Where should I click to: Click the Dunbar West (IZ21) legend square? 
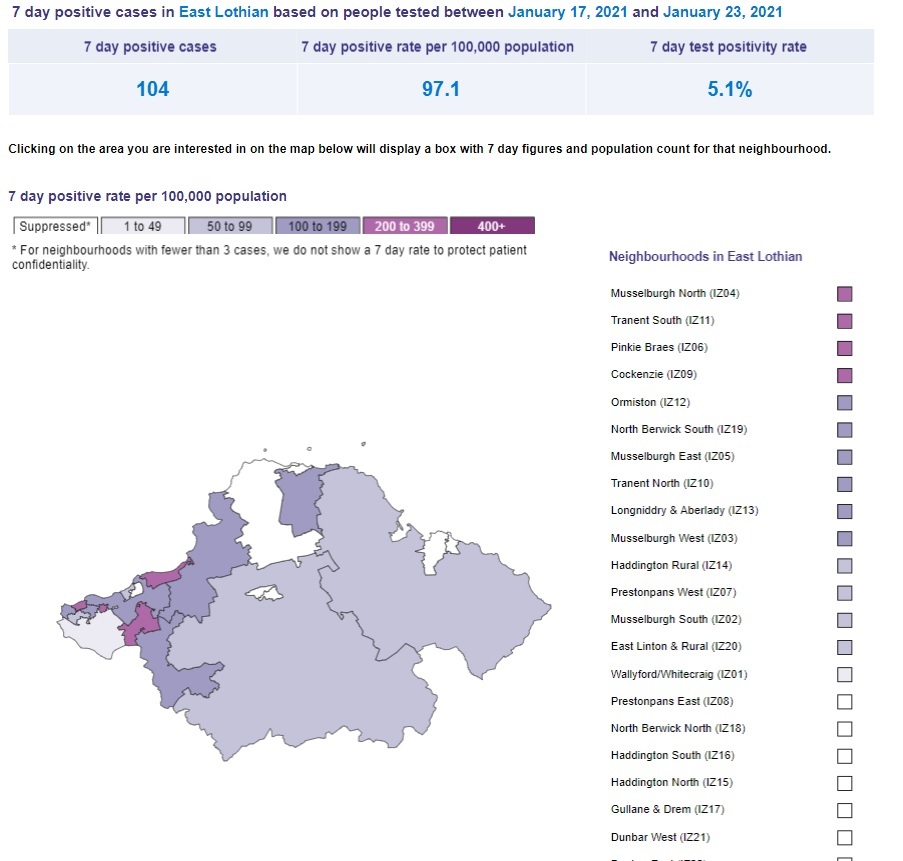844,837
